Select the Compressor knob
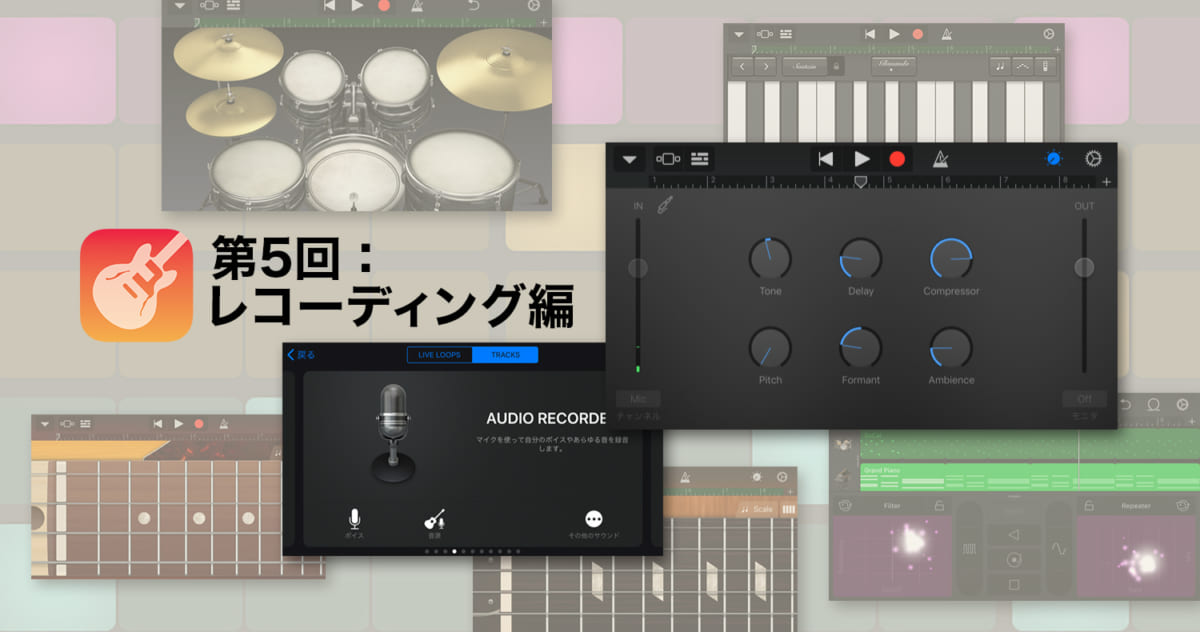The width and height of the screenshot is (1200, 632). 951,259
